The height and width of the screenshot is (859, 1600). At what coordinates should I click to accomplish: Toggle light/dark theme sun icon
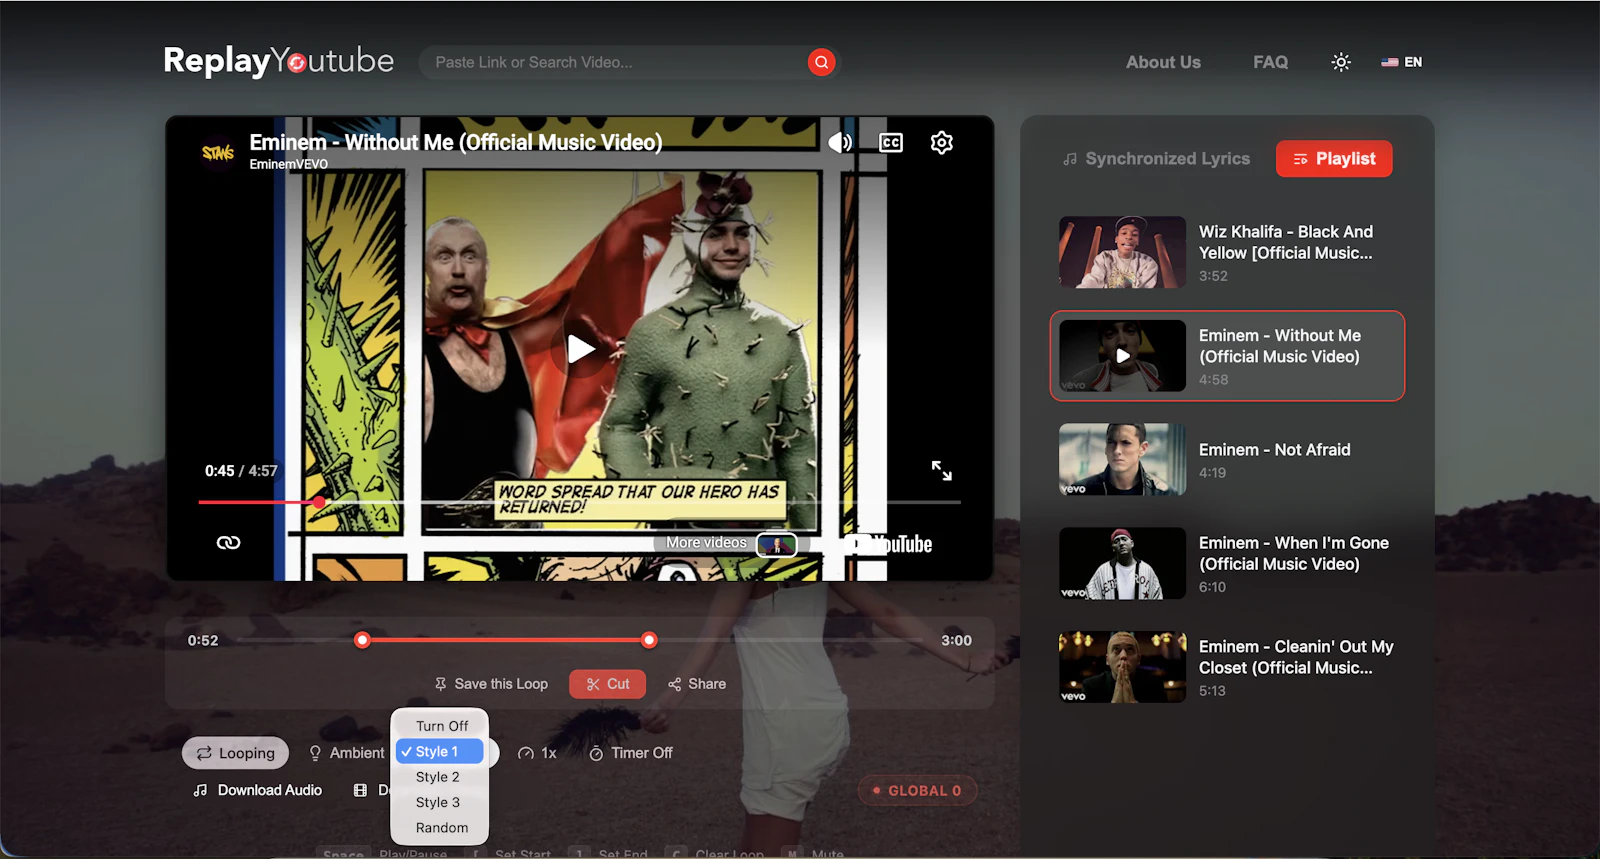point(1341,62)
